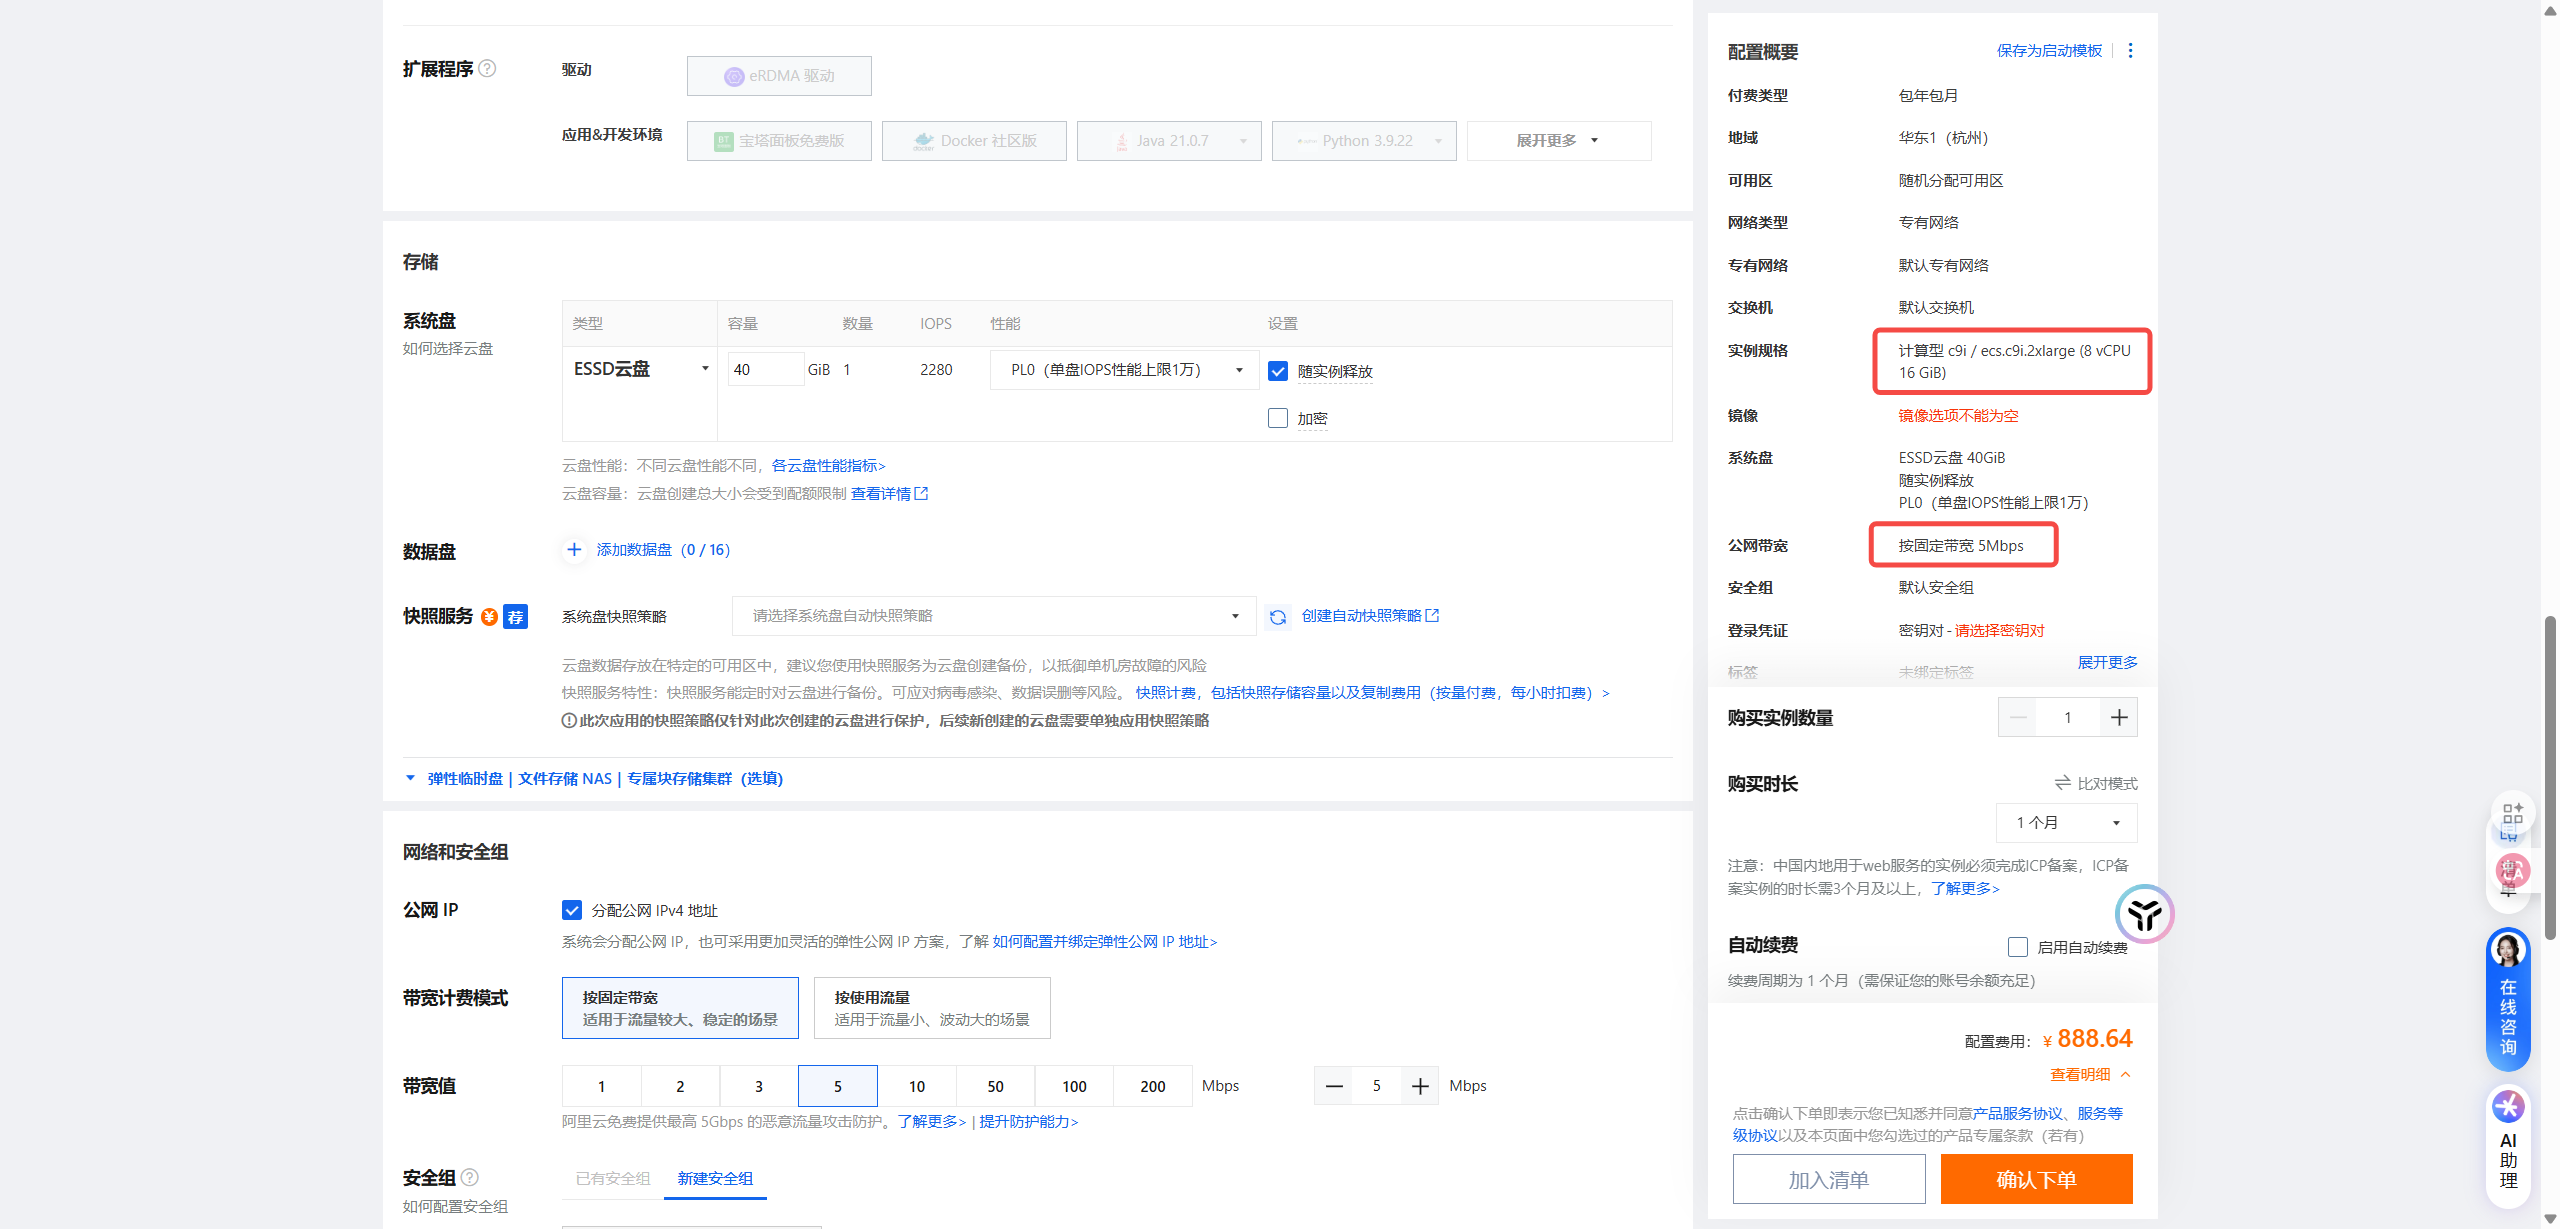Click the help icon beside 扩展程序
The height and width of the screenshot is (1229, 2560).
point(487,69)
